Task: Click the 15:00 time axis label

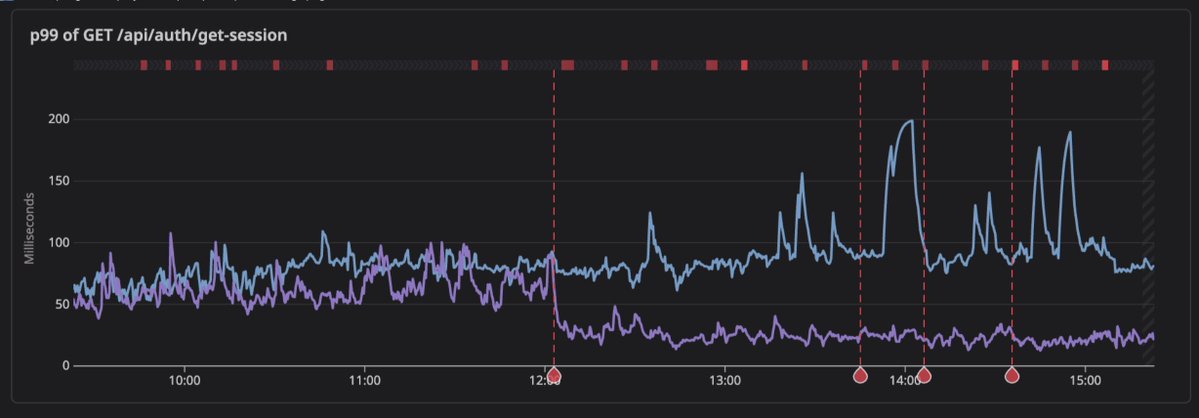Action: 1086,380
